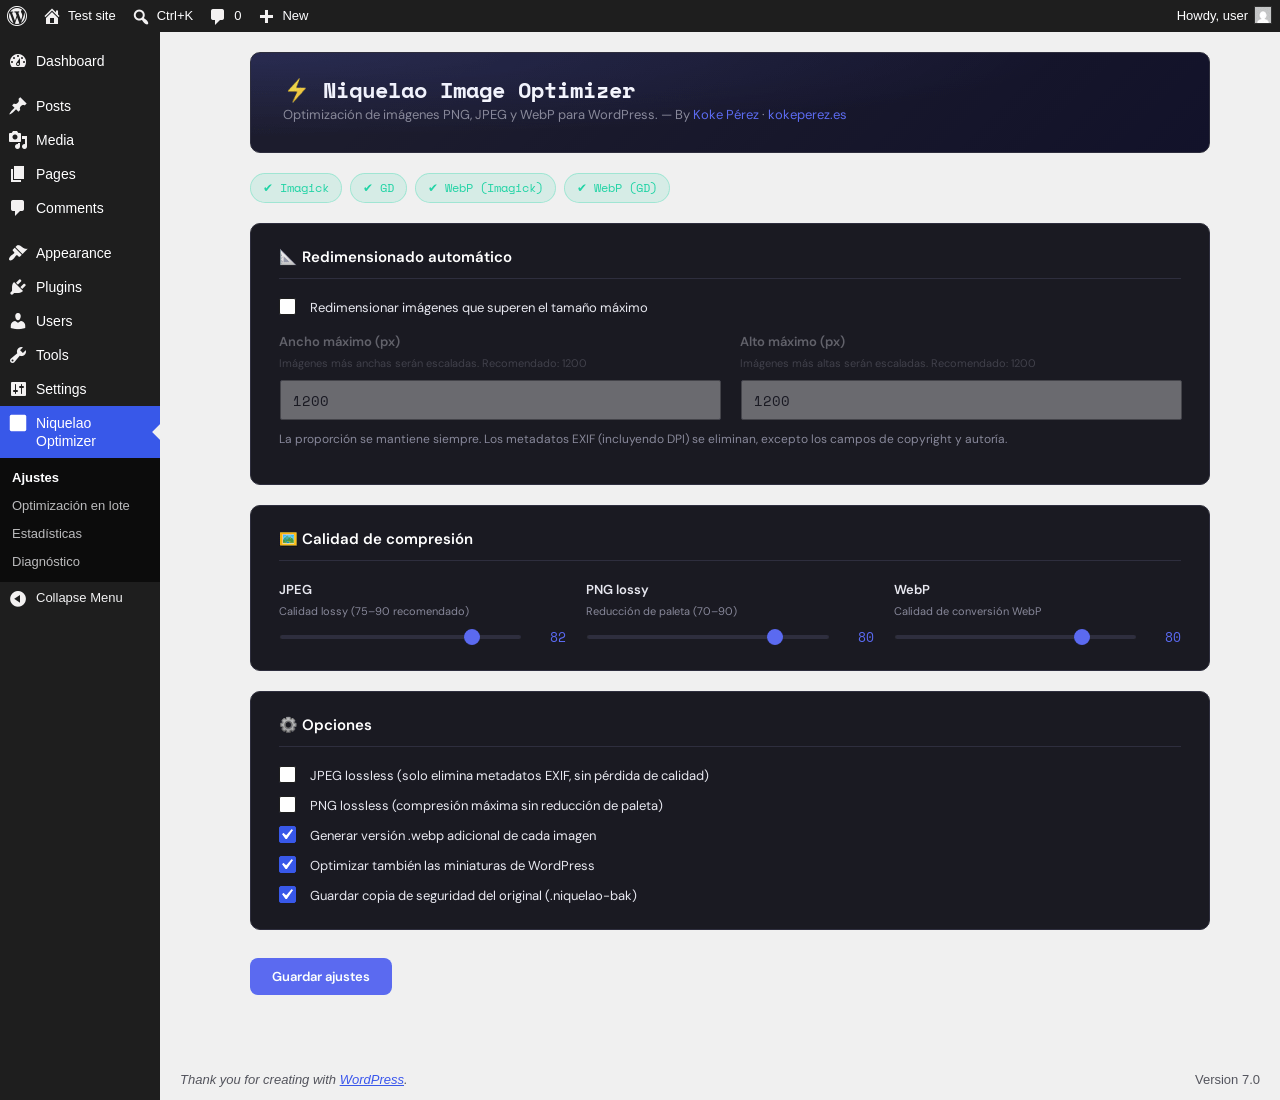Click the Comments bubble icon in sidebar
1280x1100 pixels.
[x=18, y=208]
